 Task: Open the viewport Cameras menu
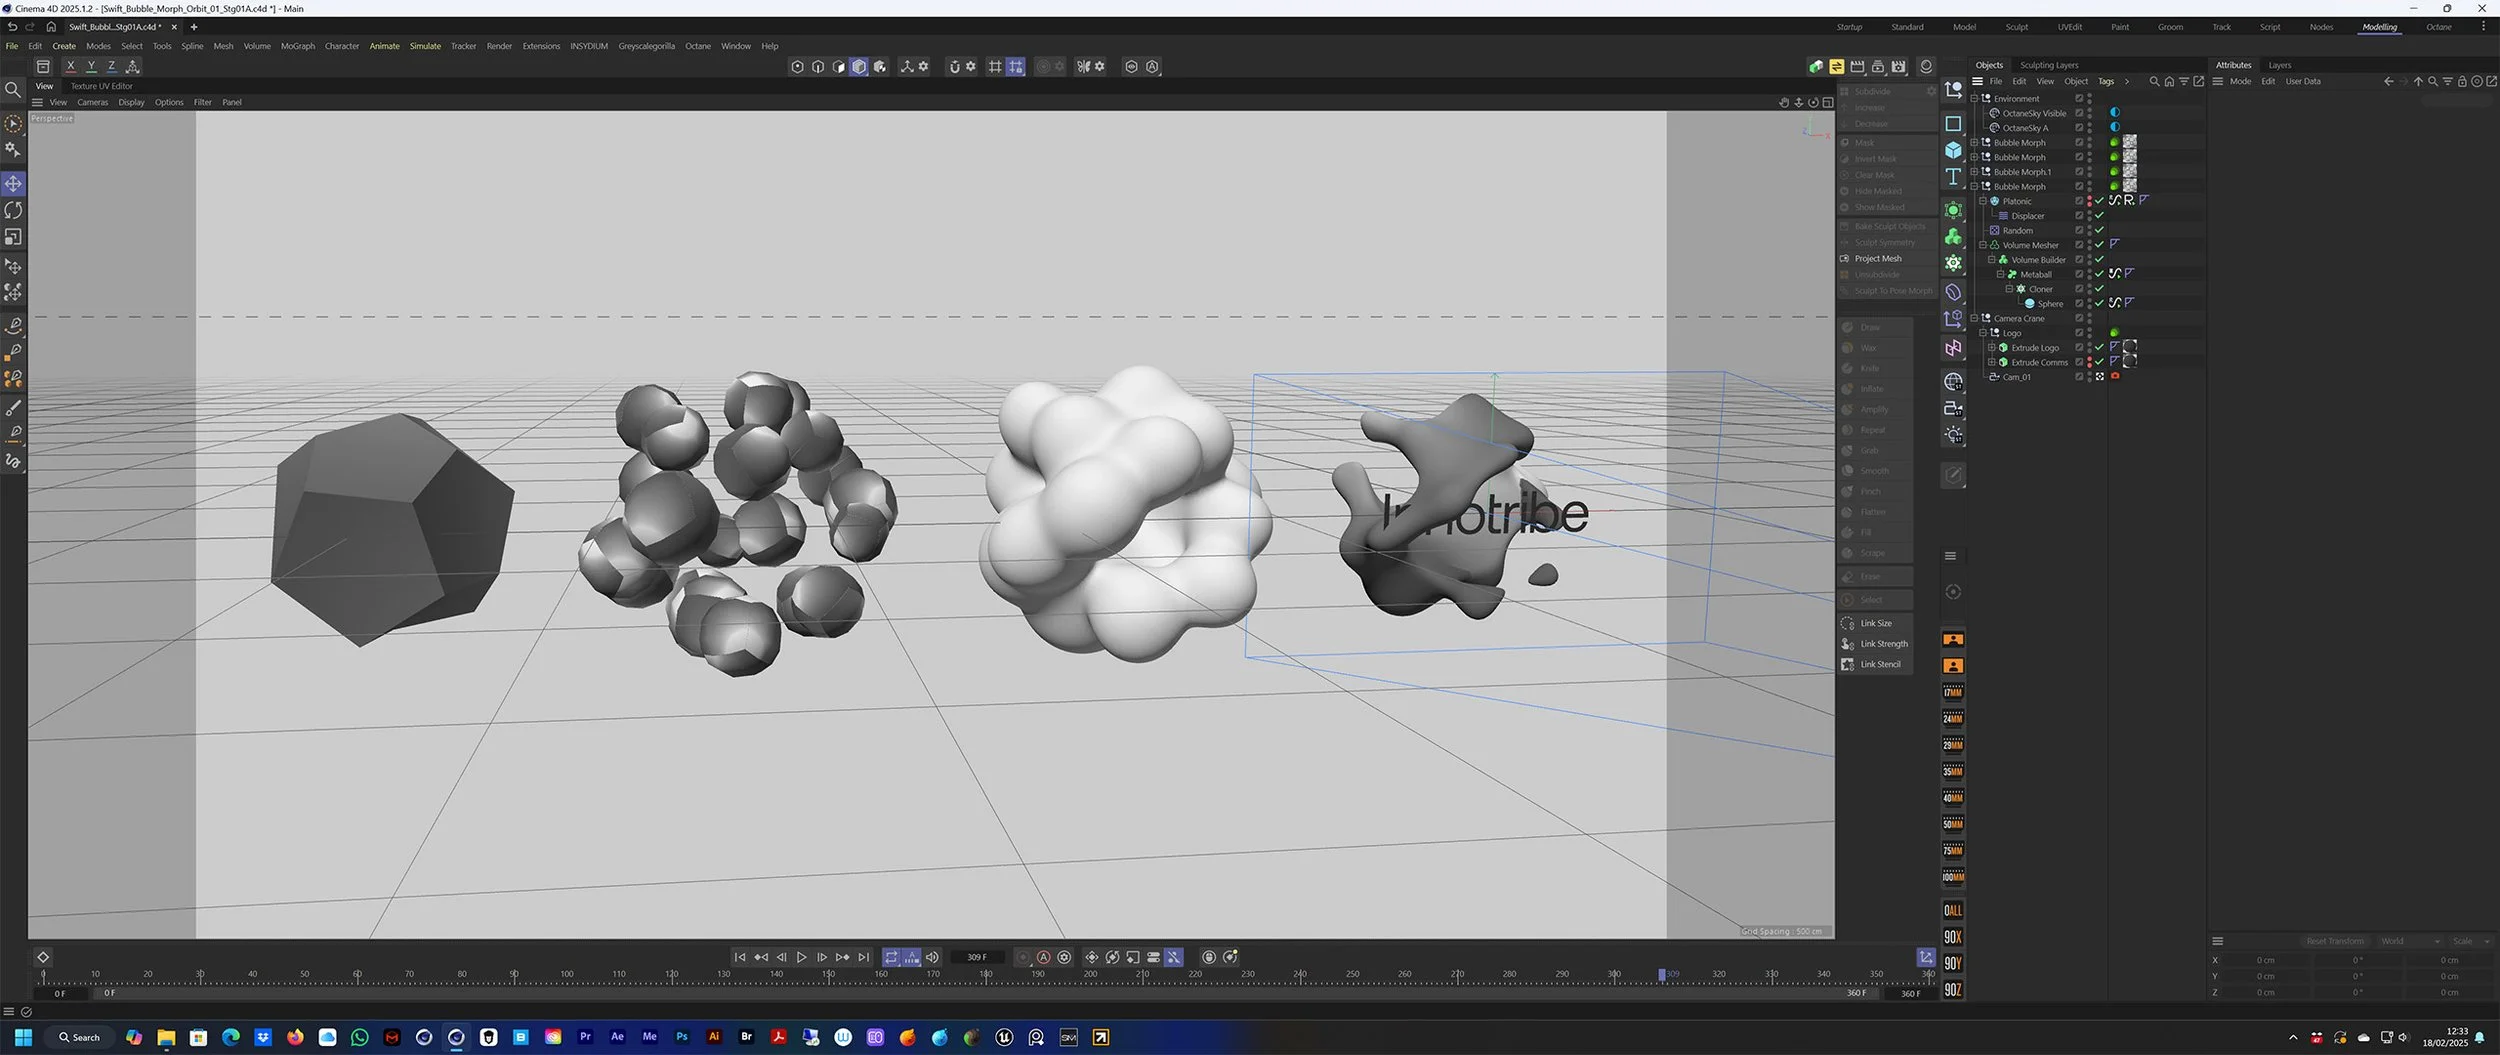pos(92,102)
